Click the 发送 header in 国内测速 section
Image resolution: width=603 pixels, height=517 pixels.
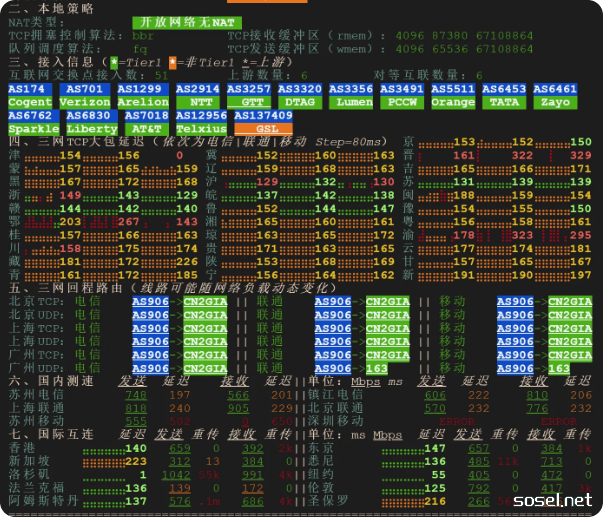point(133,381)
